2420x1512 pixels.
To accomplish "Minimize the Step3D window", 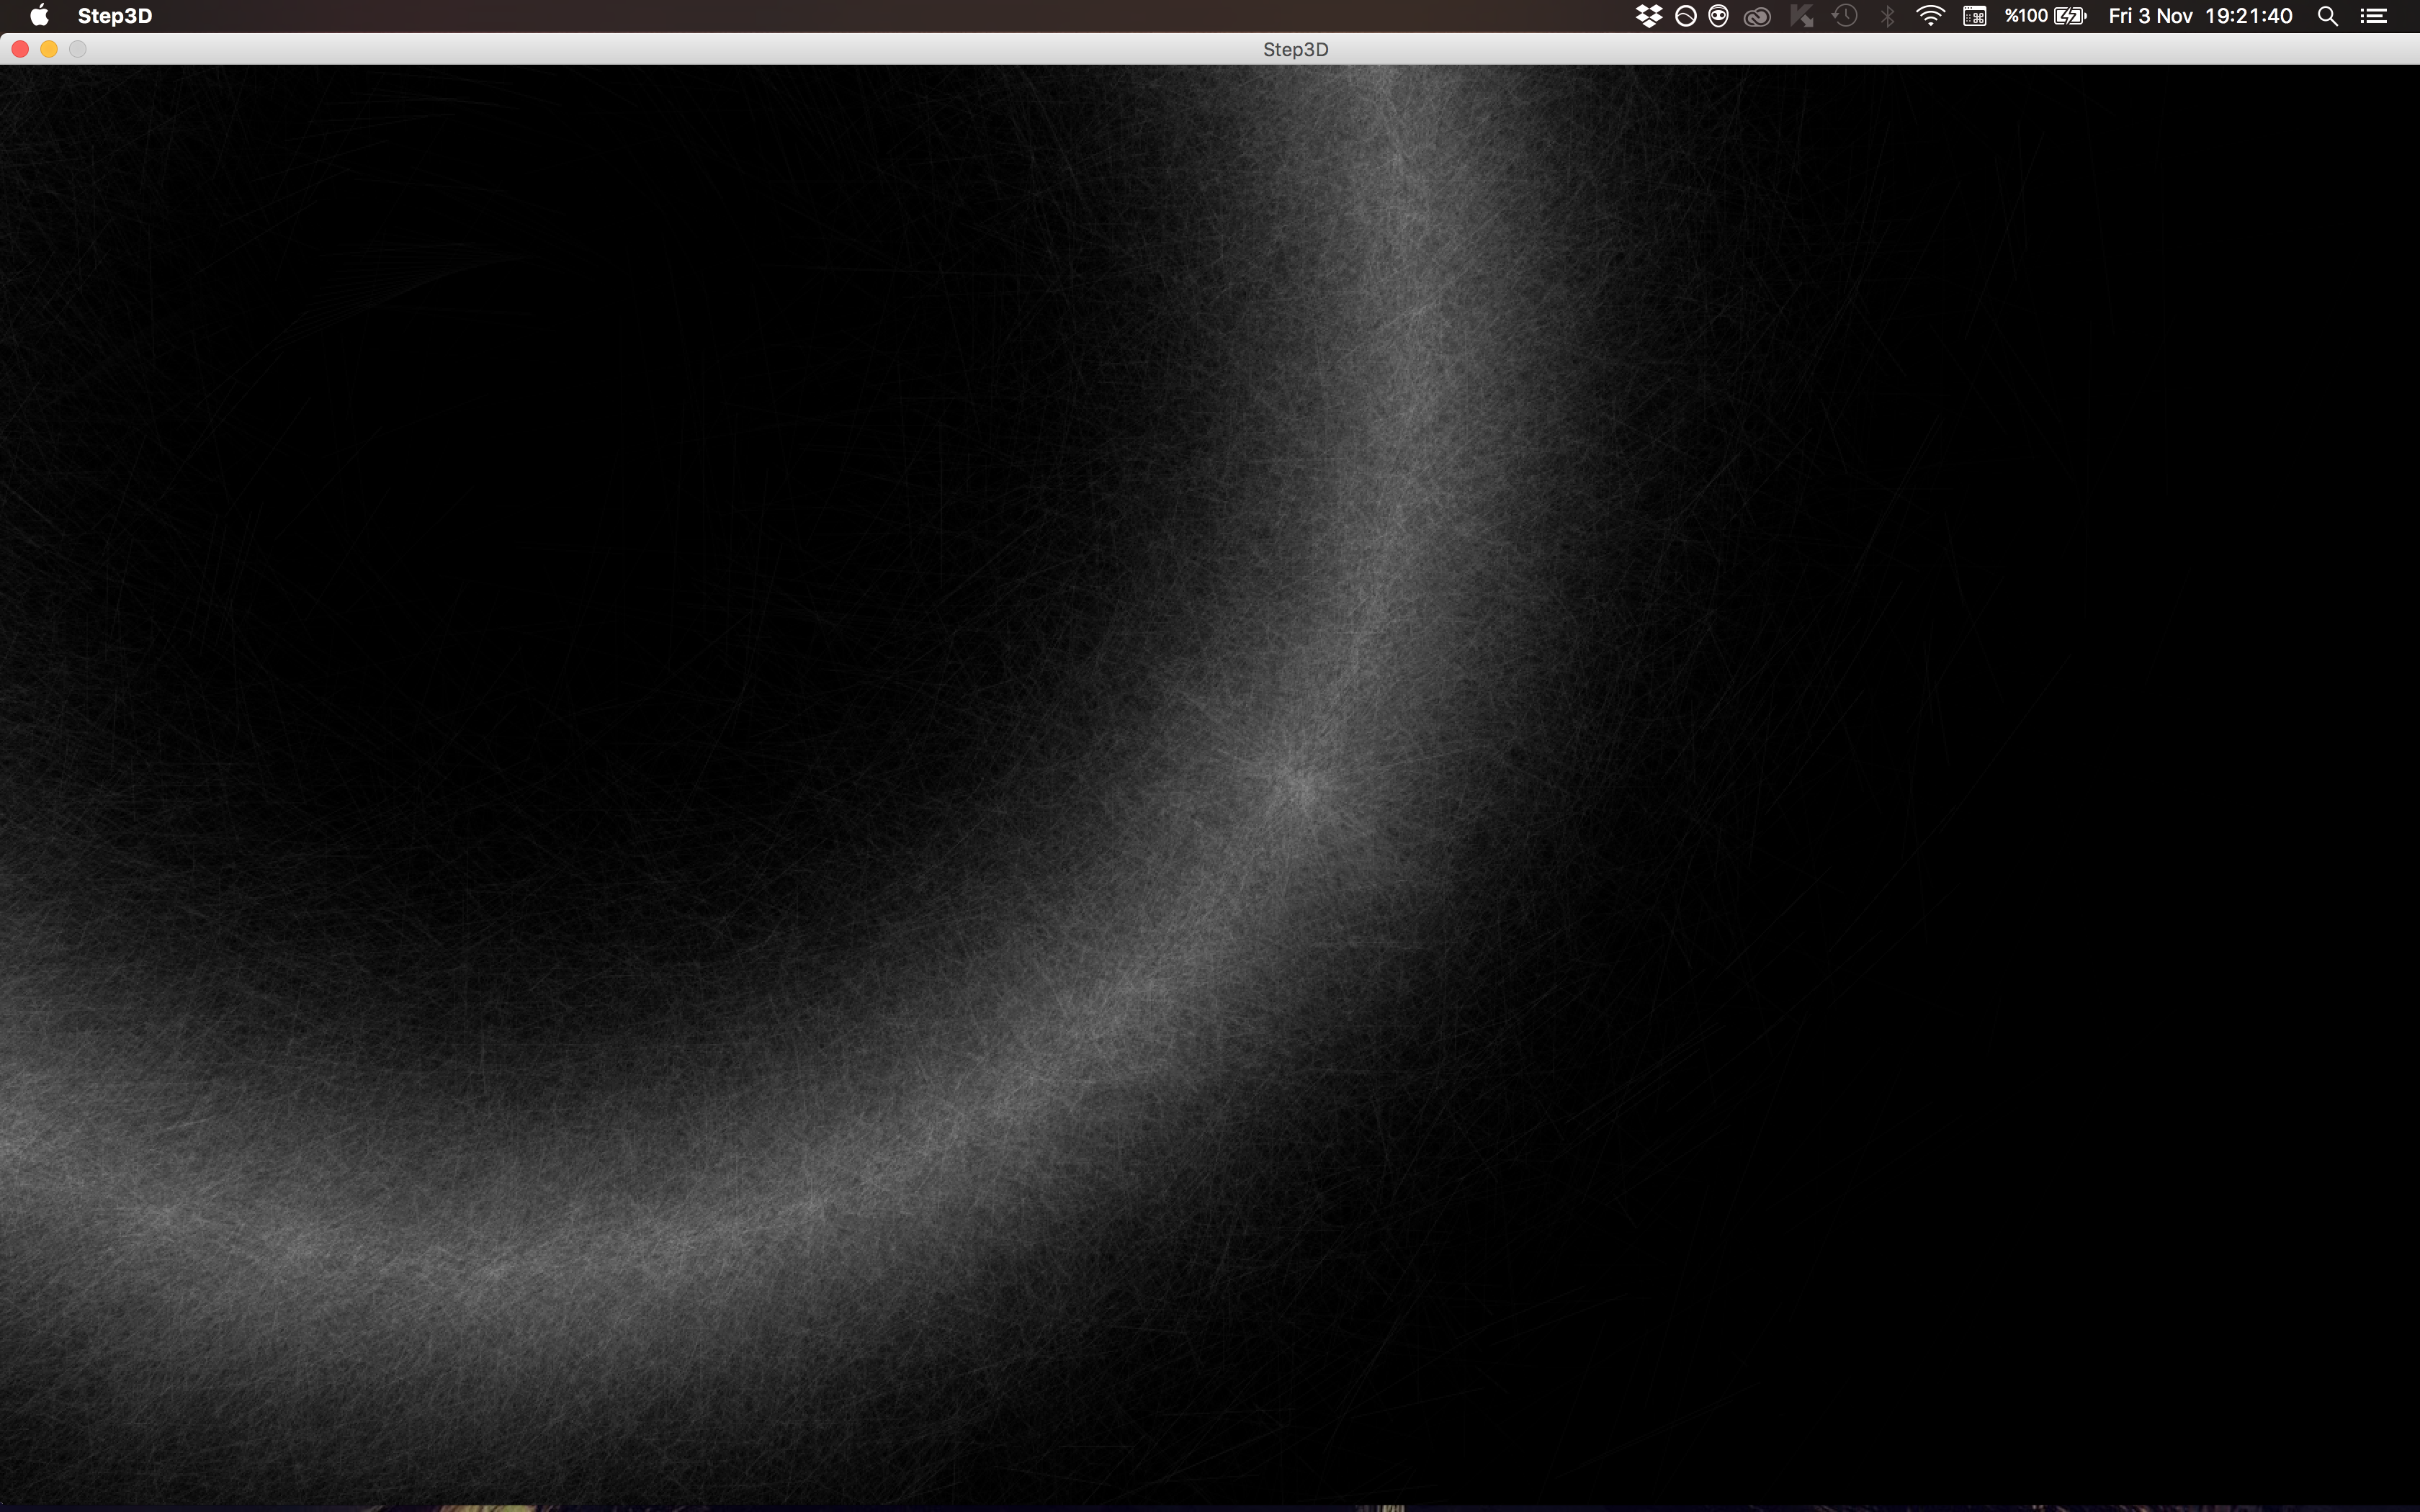I will click(49, 49).
